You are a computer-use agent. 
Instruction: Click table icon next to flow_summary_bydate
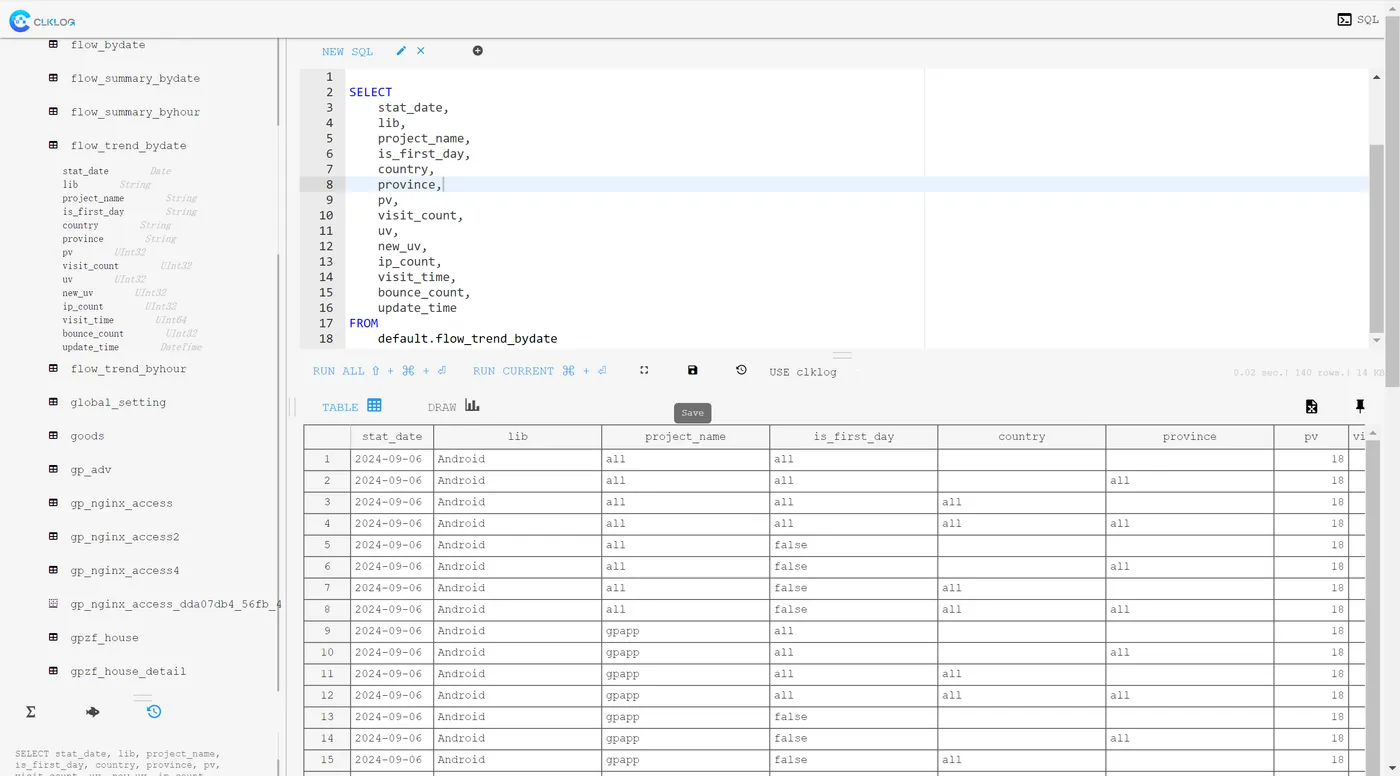pyautogui.click(x=54, y=78)
